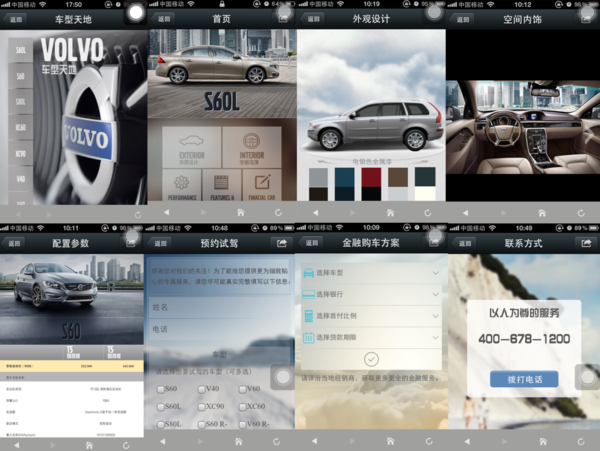The image size is (600, 451).
Task: Open Performance gear tile on 首页 screen
Action: click(x=182, y=185)
